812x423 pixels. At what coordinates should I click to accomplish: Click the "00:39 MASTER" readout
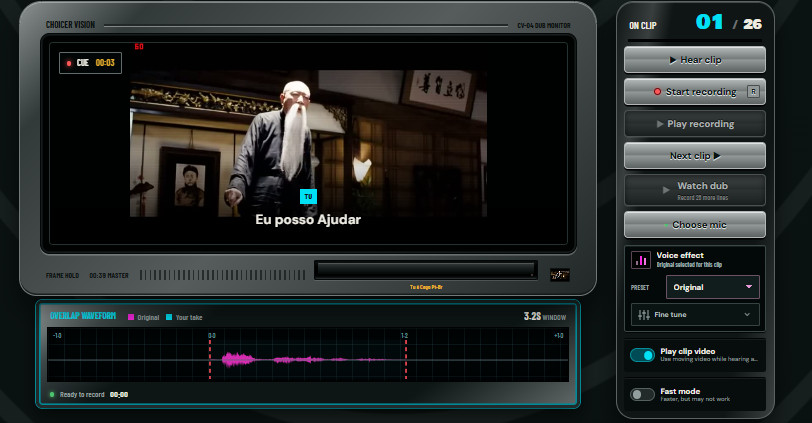click(x=109, y=275)
